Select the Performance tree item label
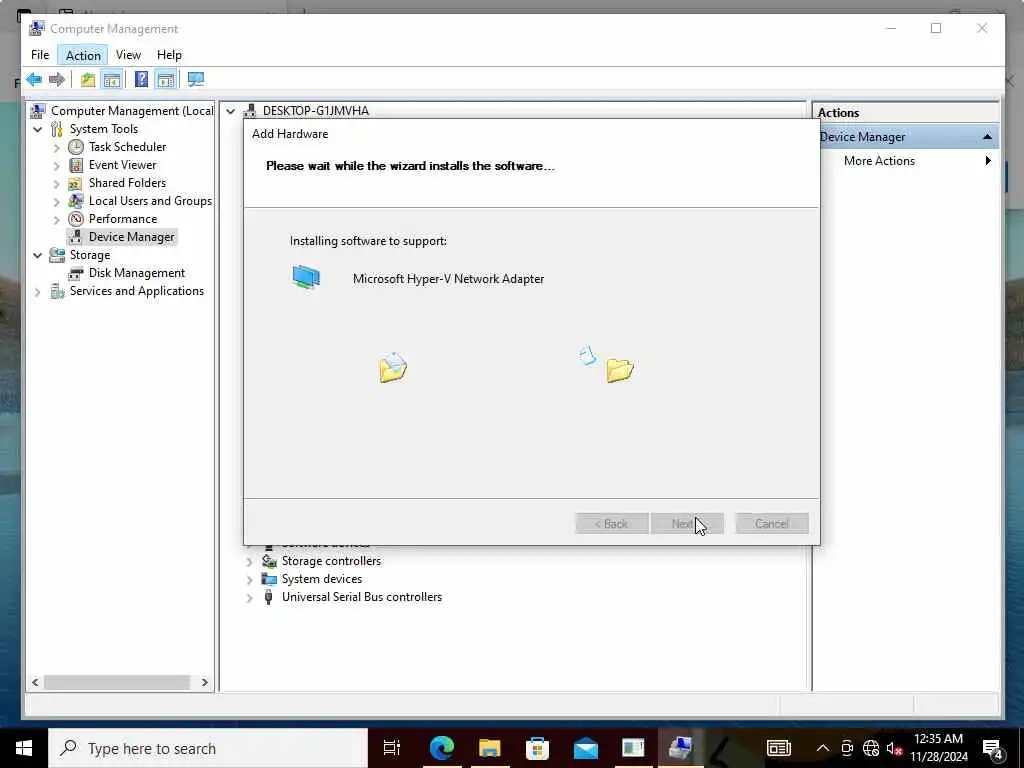Image resolution: width=1024 pixels, height=768 pixels. [123, 219]
